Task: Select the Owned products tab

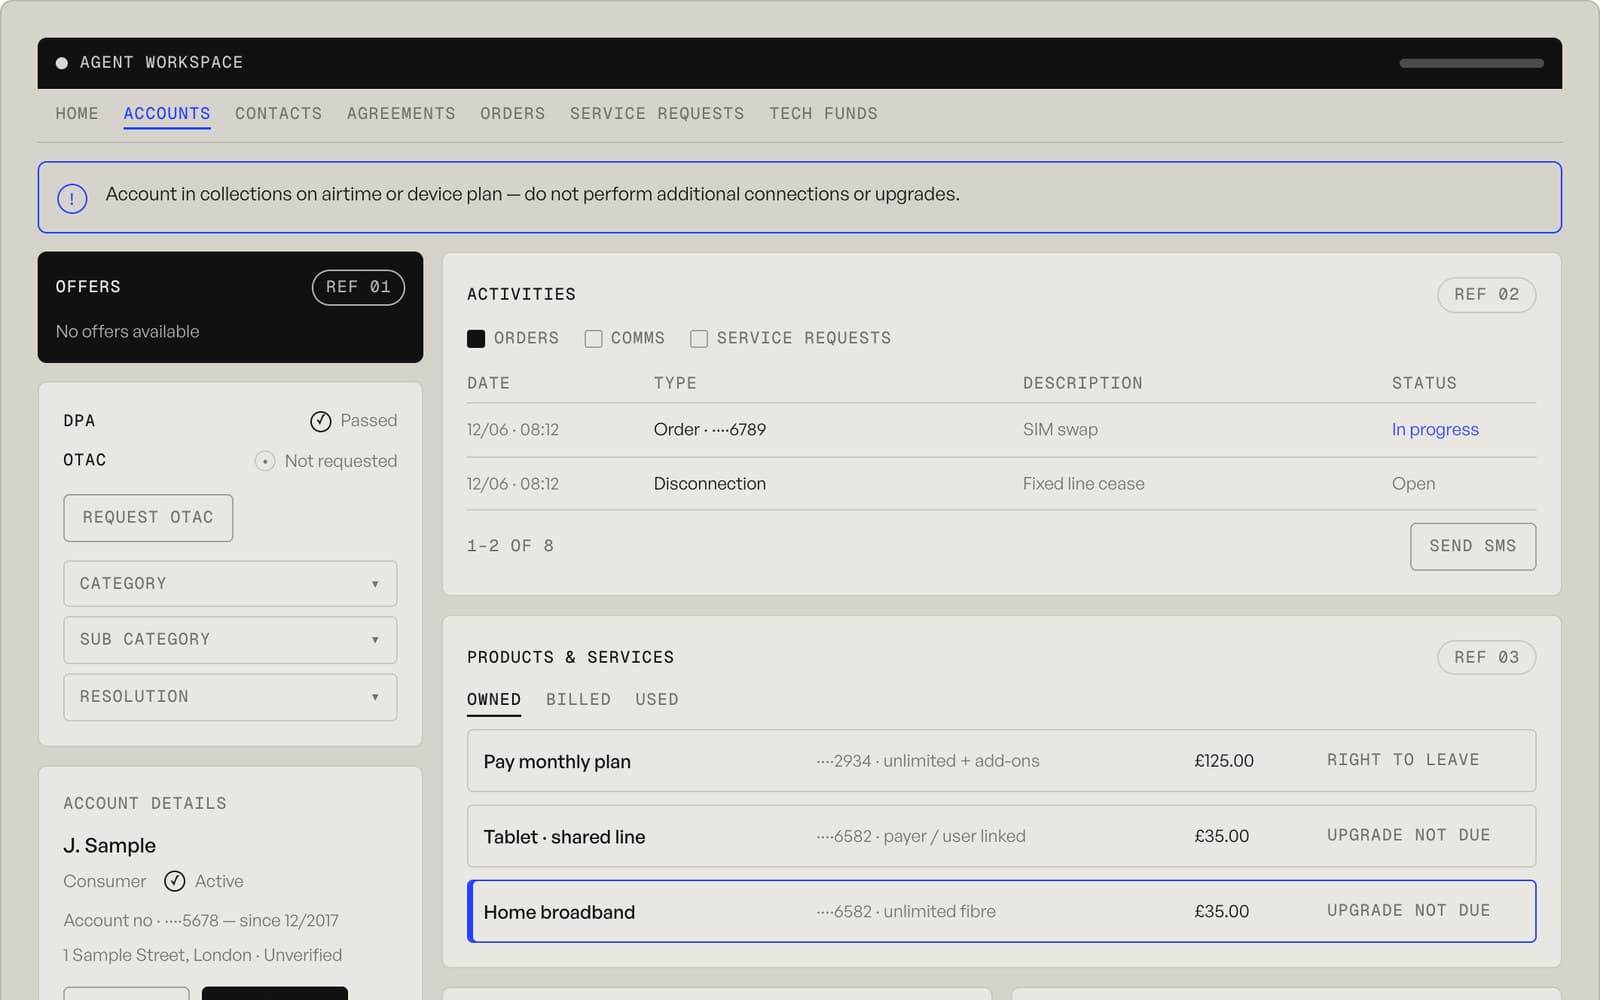Action: 494,700
